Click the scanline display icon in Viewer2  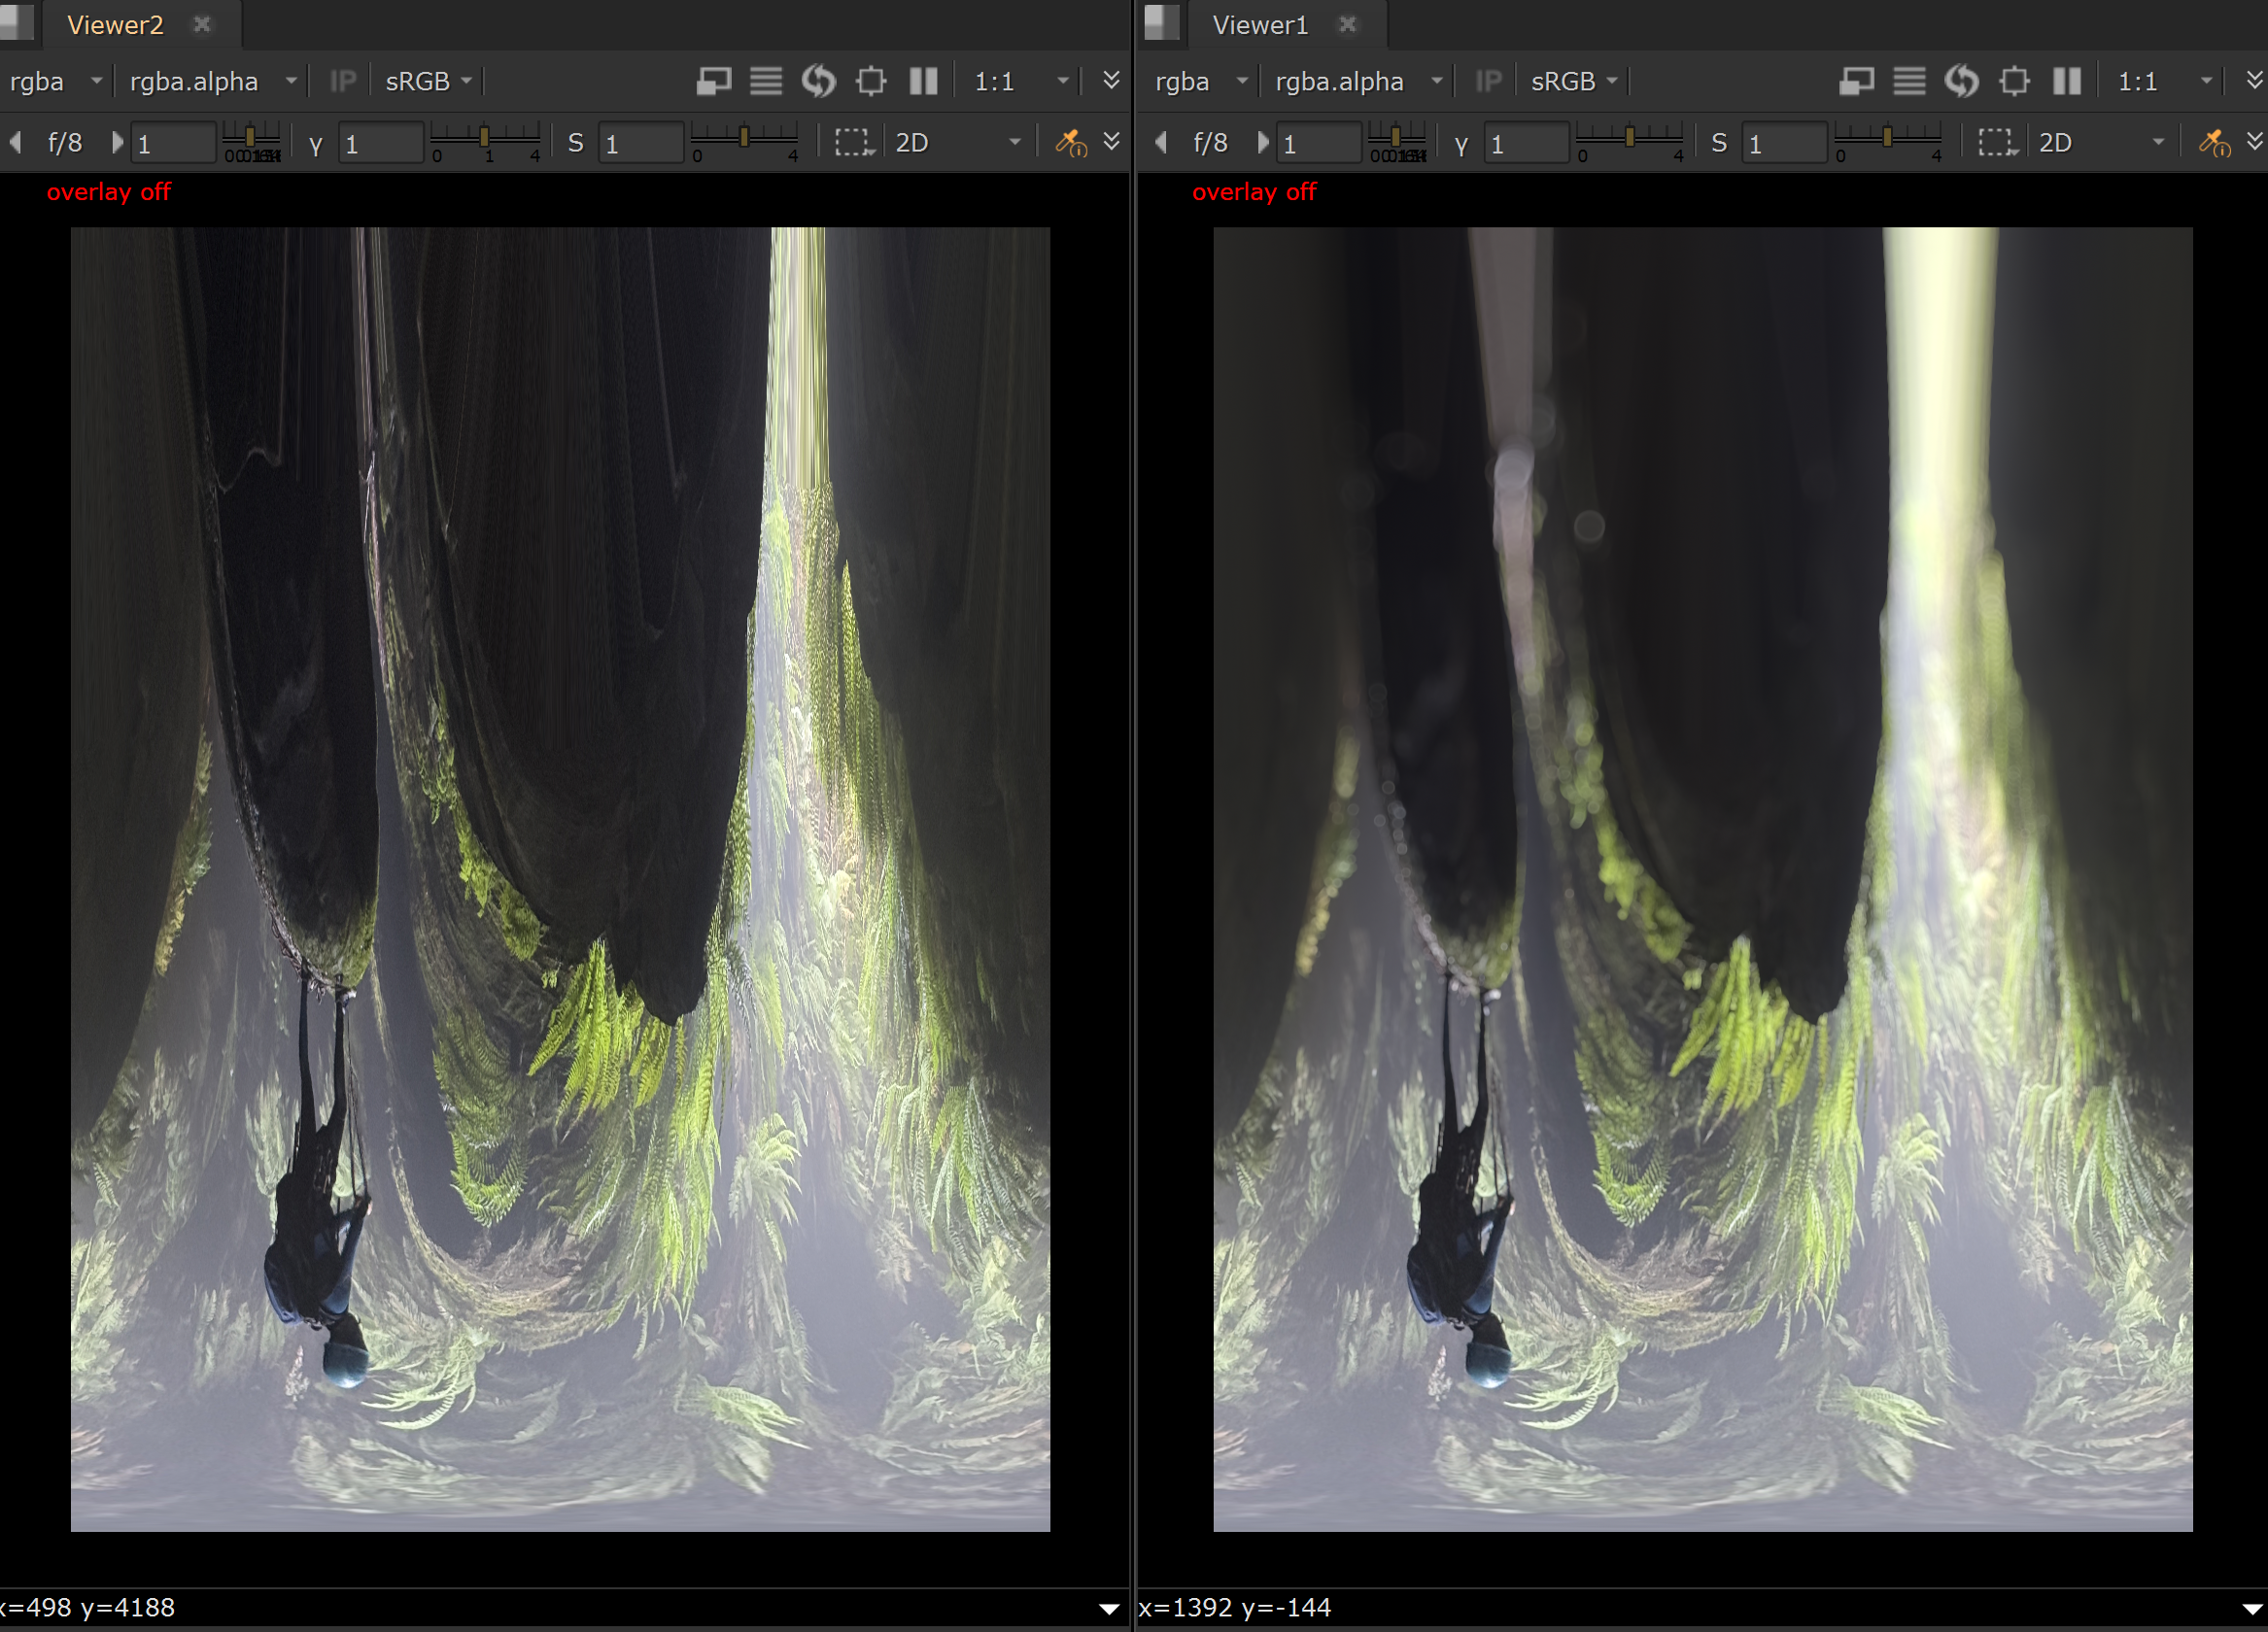point(766,81)
